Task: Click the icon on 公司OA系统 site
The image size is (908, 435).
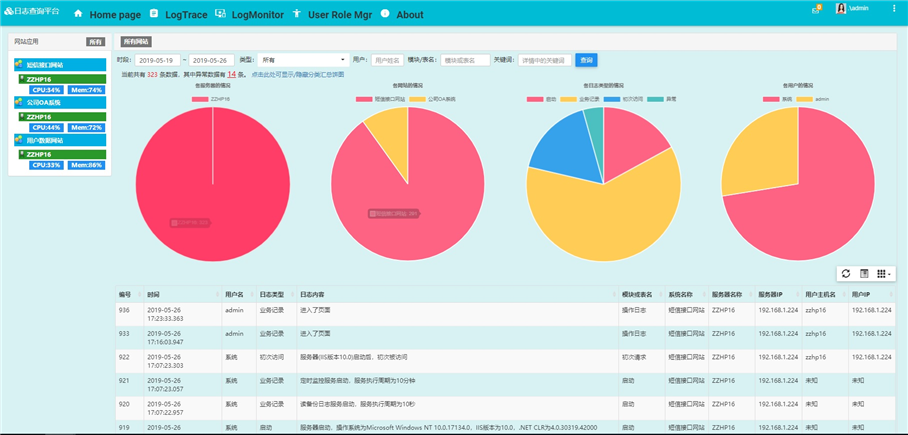Action: click(x=19, y=102)
